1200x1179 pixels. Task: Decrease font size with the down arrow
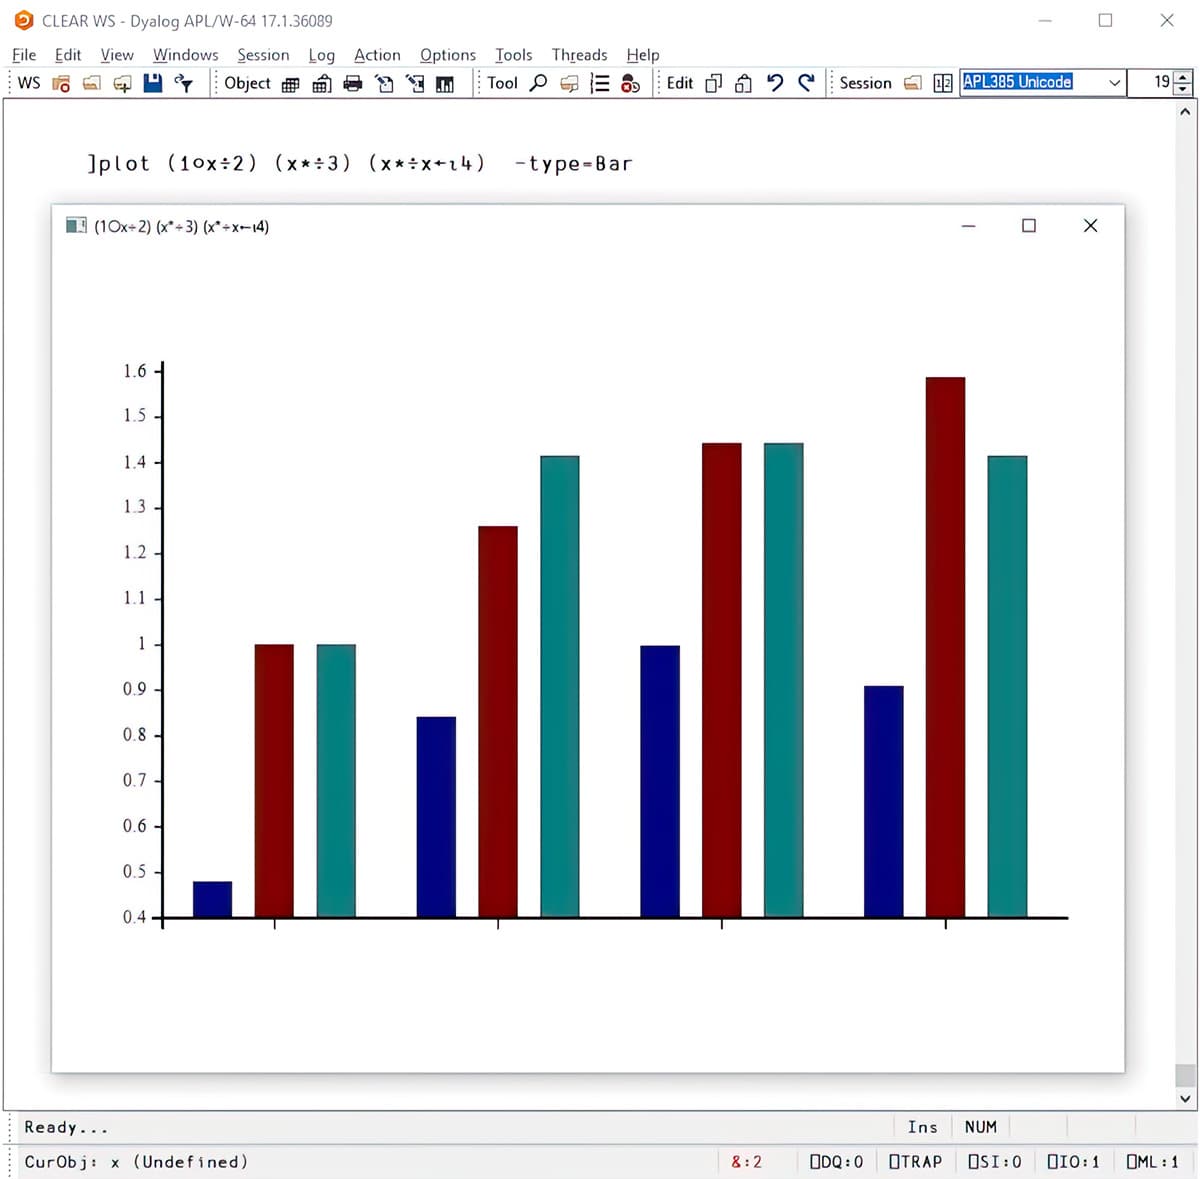click(1183, 89)
